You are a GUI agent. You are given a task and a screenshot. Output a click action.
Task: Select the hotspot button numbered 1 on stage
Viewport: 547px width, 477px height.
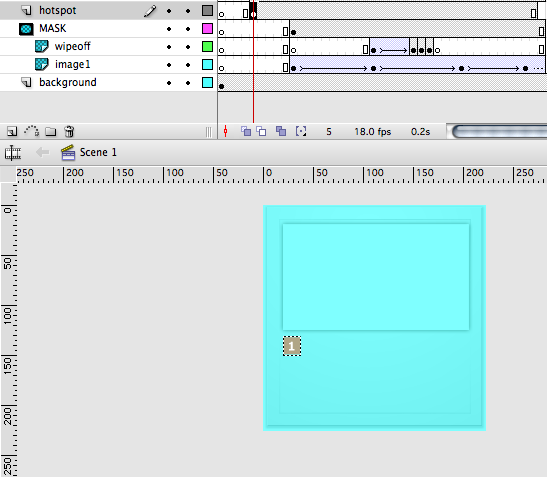pyautogui.click(x=292, y=346)
